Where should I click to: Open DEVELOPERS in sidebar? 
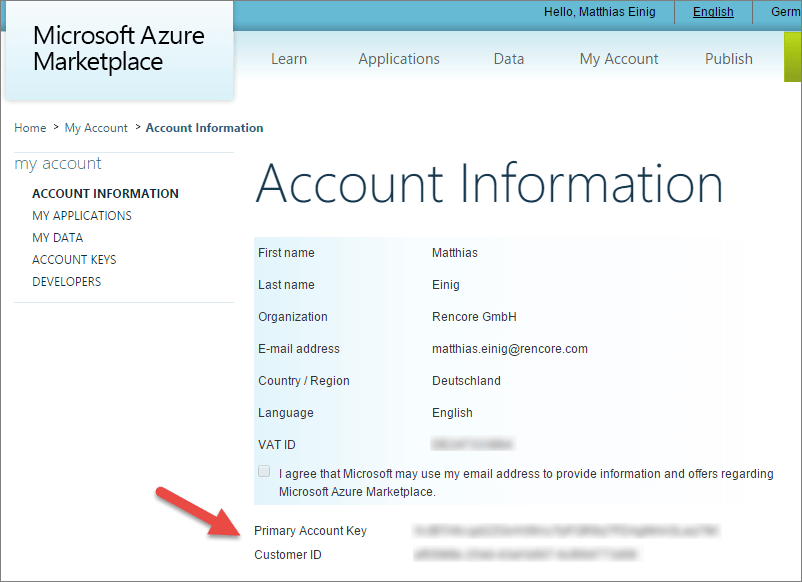[66, 282]
